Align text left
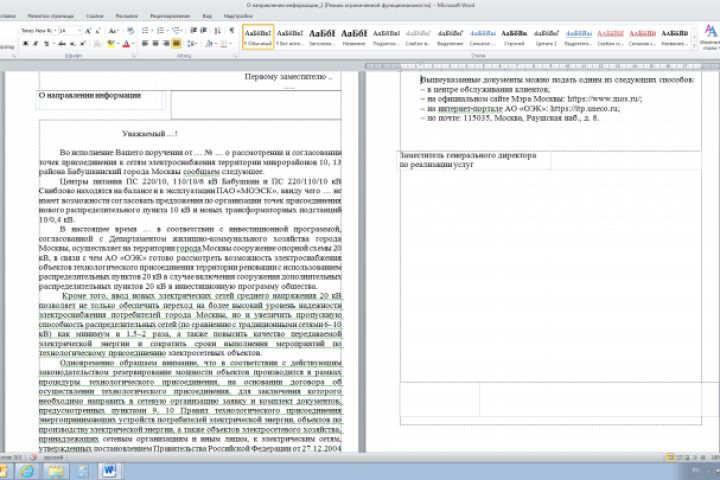Image resolution: width=720 pixels, height=480 pixels. pos(145,44)
